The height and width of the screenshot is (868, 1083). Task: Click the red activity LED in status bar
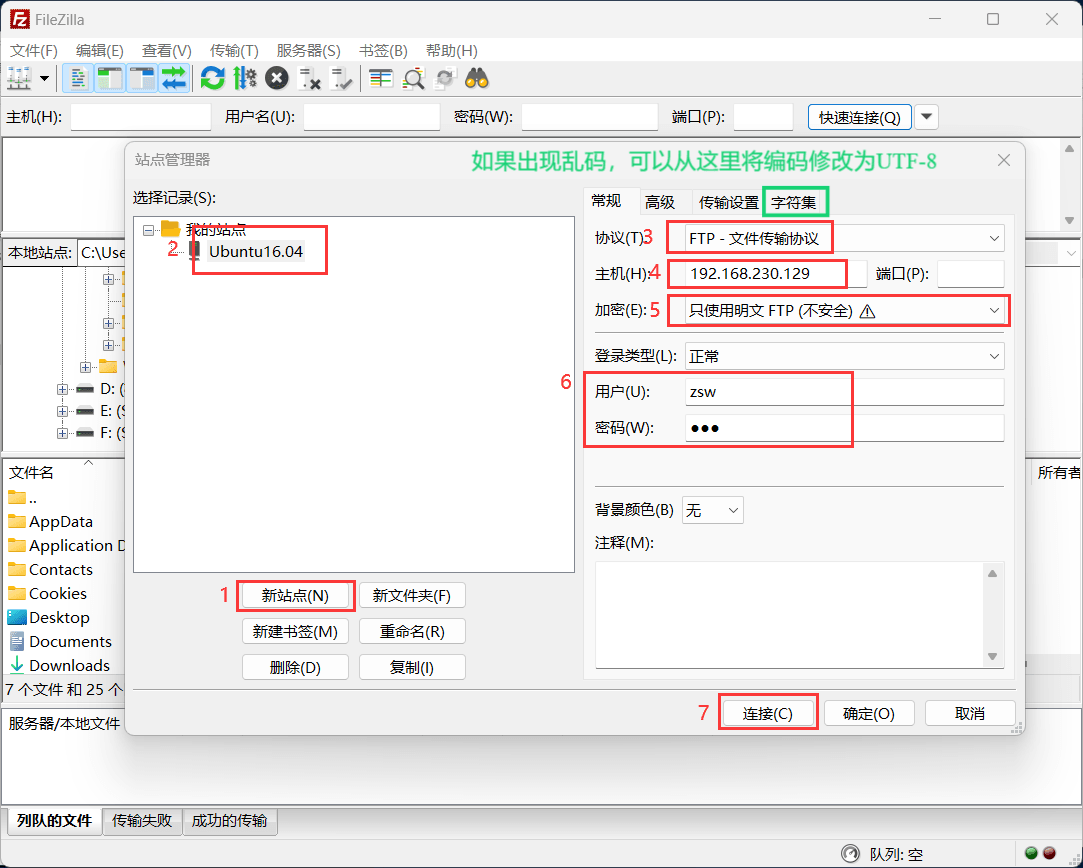coord(1050,853)
